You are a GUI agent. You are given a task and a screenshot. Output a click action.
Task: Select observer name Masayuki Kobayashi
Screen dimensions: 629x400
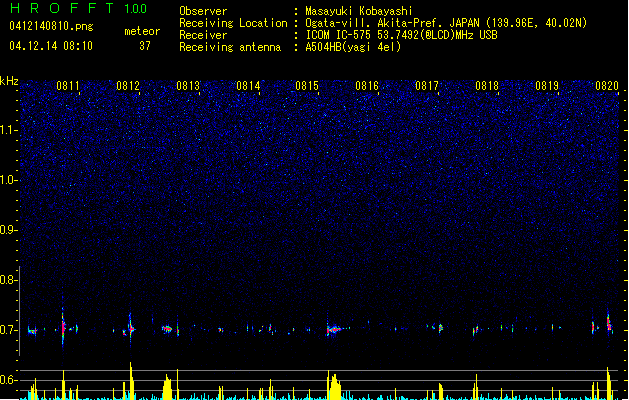359,11
